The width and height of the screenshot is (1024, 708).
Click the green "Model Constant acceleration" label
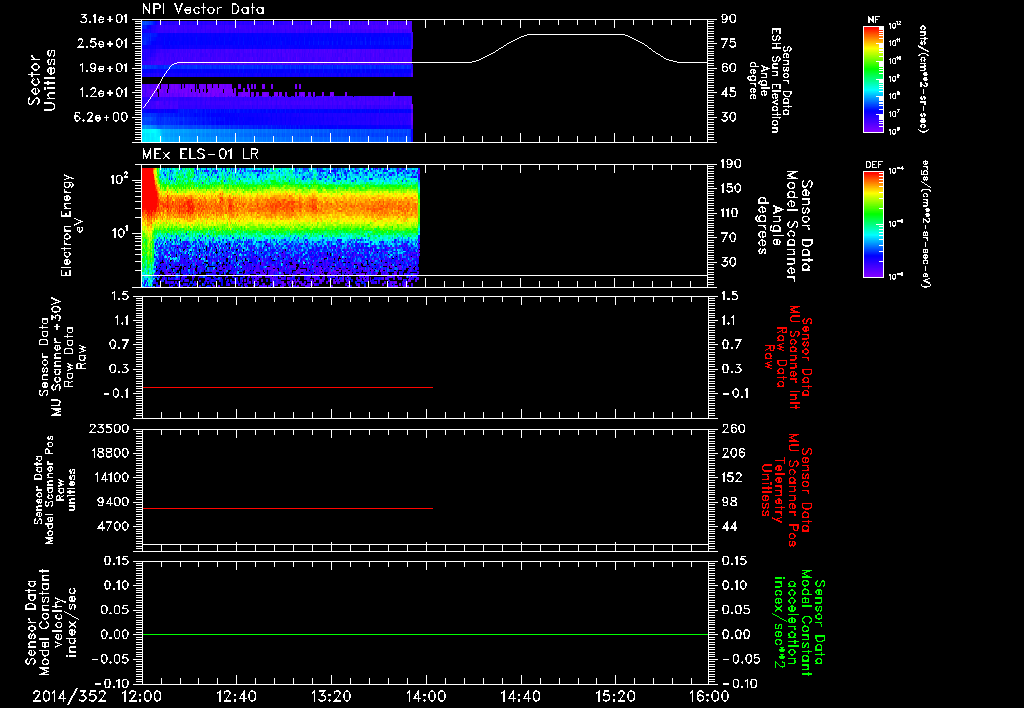[798, 624]
